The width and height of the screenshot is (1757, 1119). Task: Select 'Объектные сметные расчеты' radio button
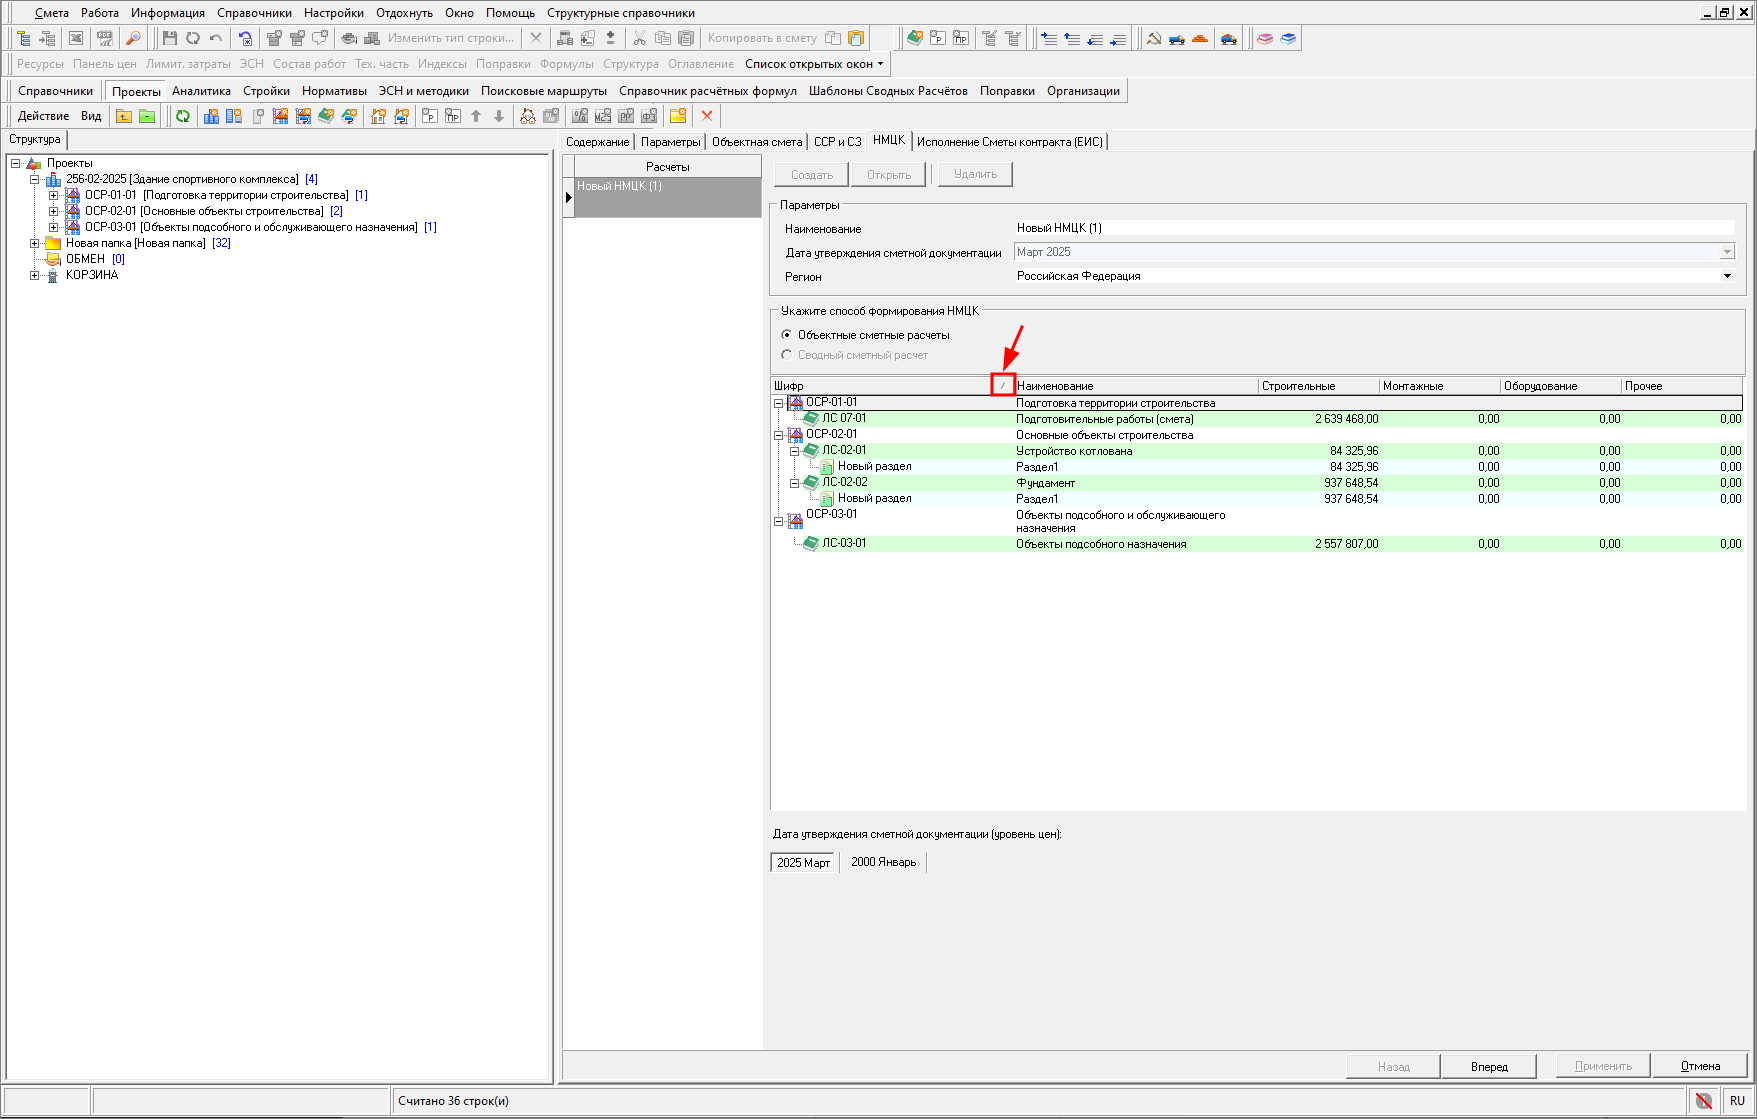tap(787, 335)
